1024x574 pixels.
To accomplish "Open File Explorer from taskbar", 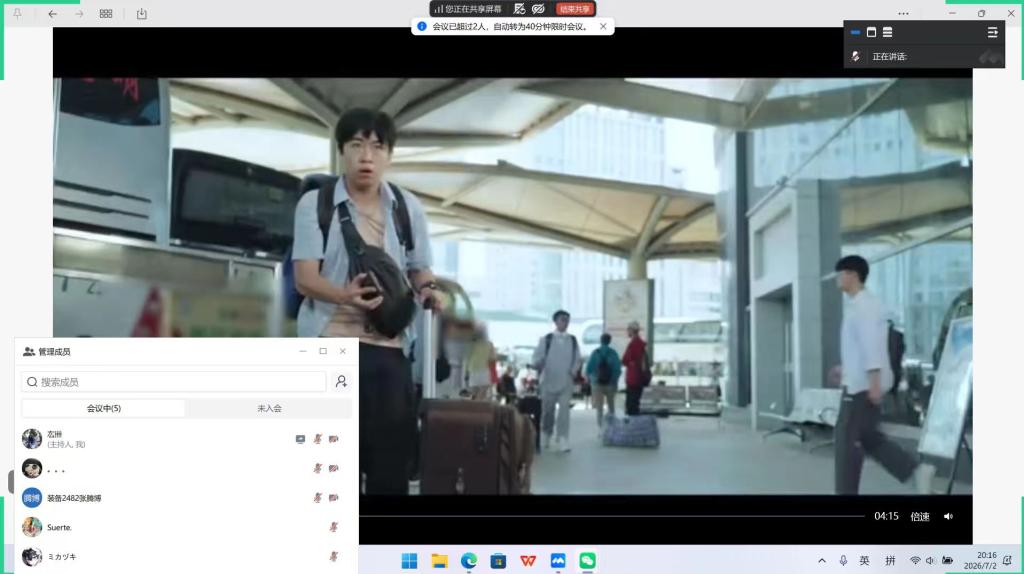I will coord(439,560).
